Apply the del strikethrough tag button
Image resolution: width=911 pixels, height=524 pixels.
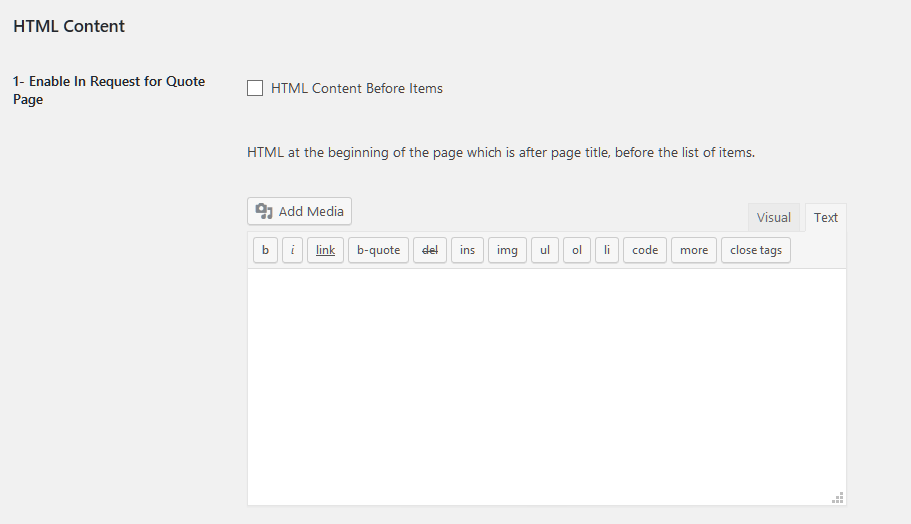click(x=430, y=250)
